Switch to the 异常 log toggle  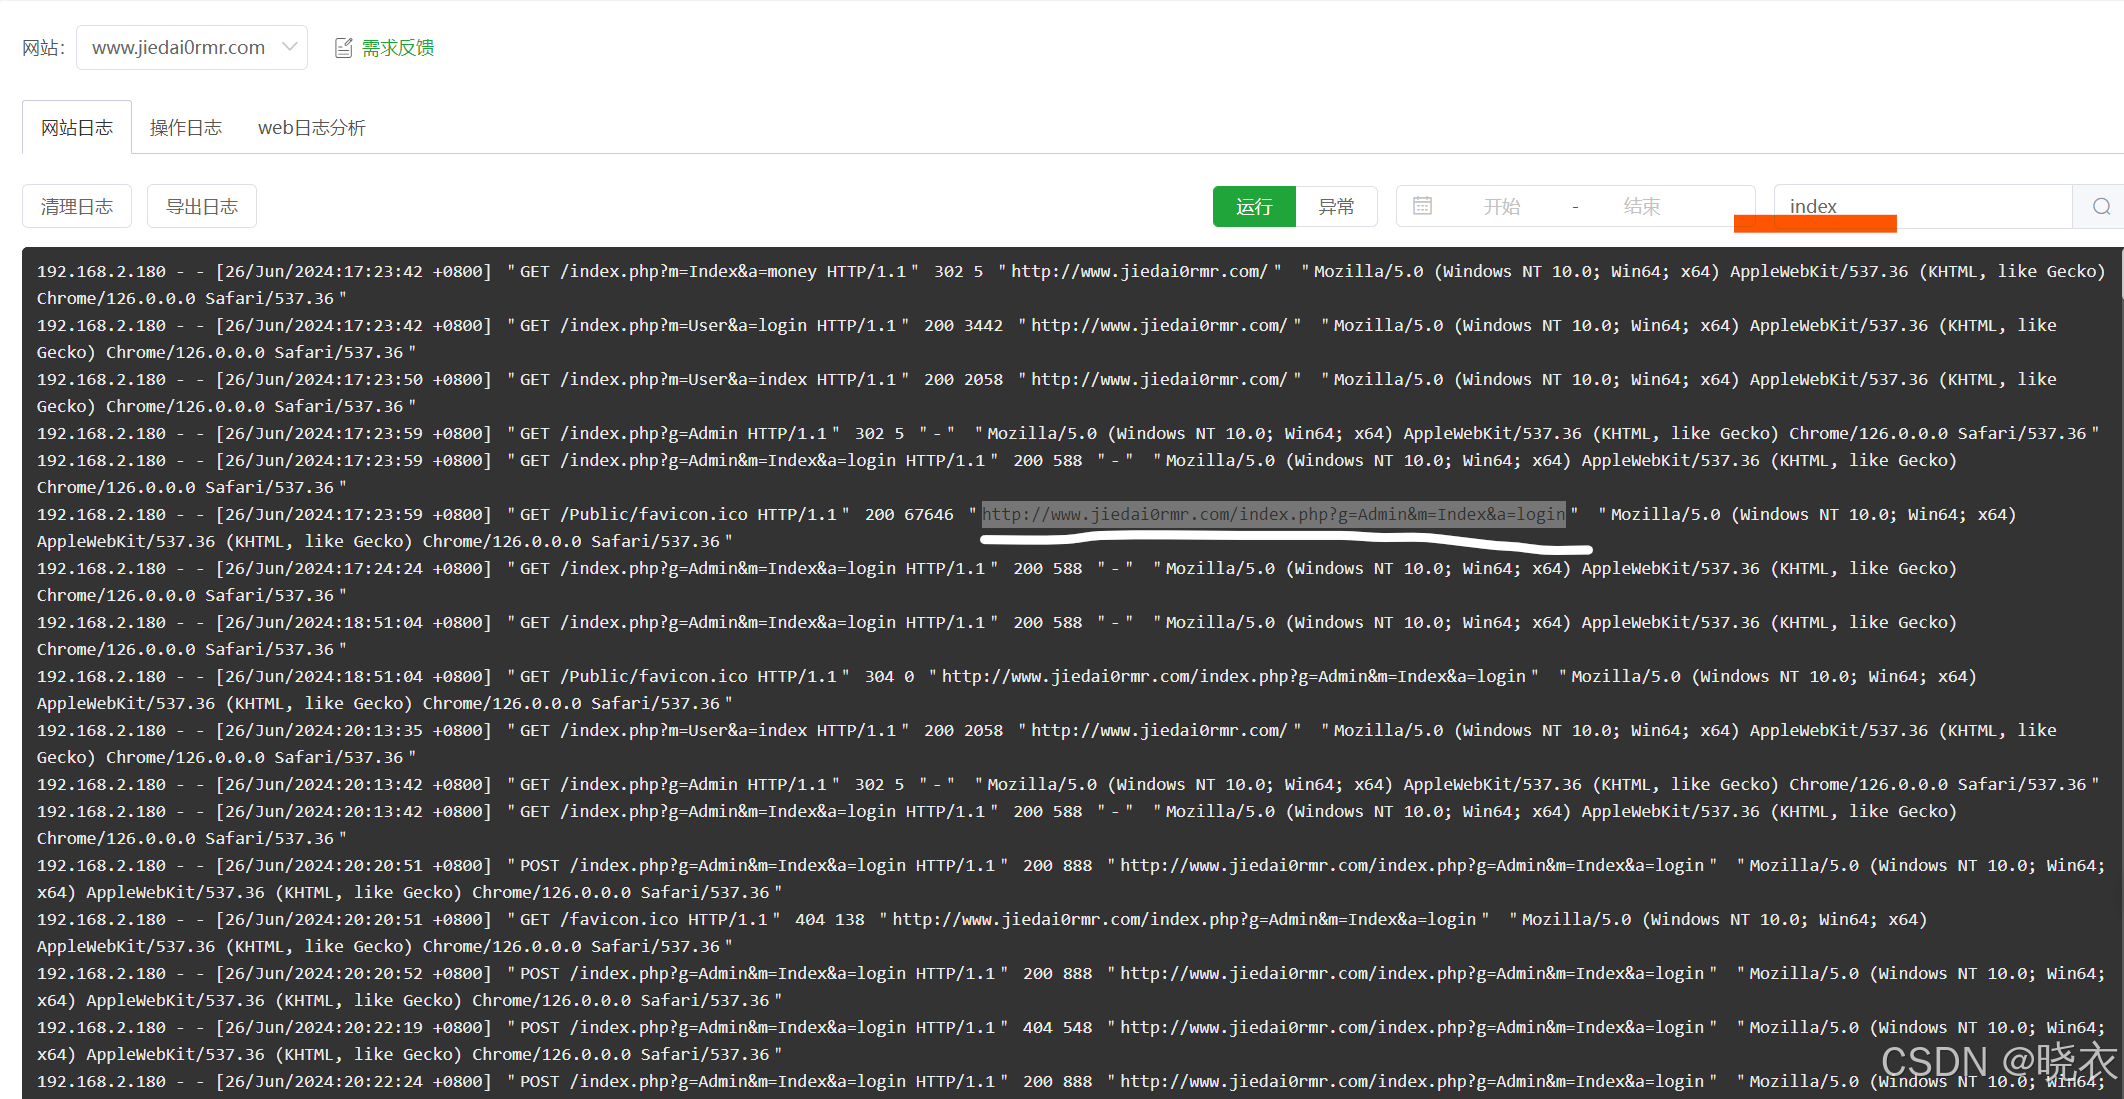[x=1336, y=207]
